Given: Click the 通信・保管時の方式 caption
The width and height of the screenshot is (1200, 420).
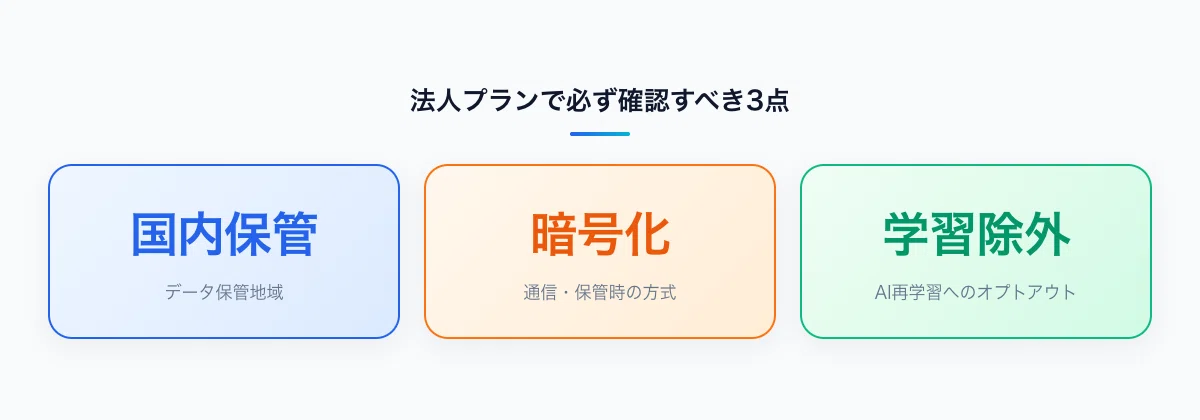Looking at the screenshot, I should click(600, 293).
